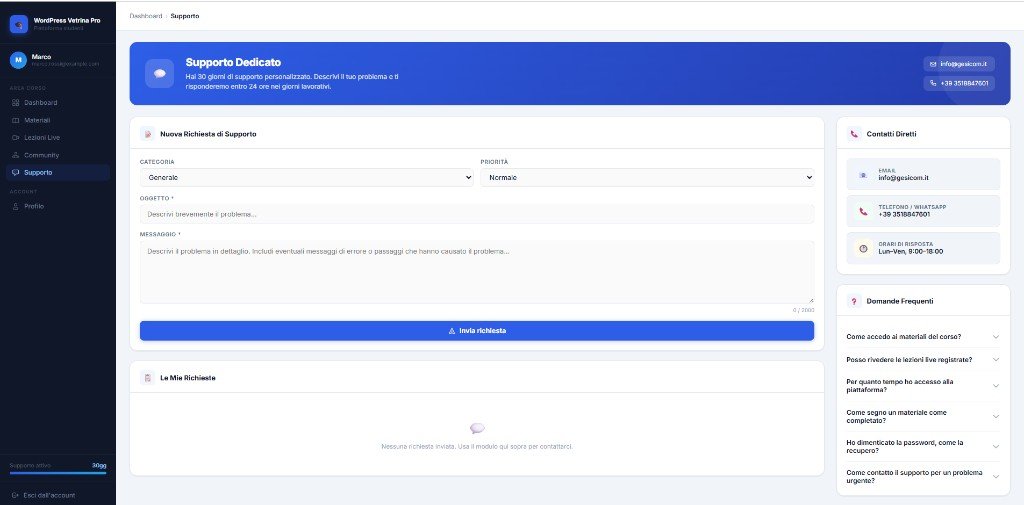Click the phone icon beside Contatti Diretti heading
The width and height of the screenshot is (1024, 505).
(x=854, y=134)
